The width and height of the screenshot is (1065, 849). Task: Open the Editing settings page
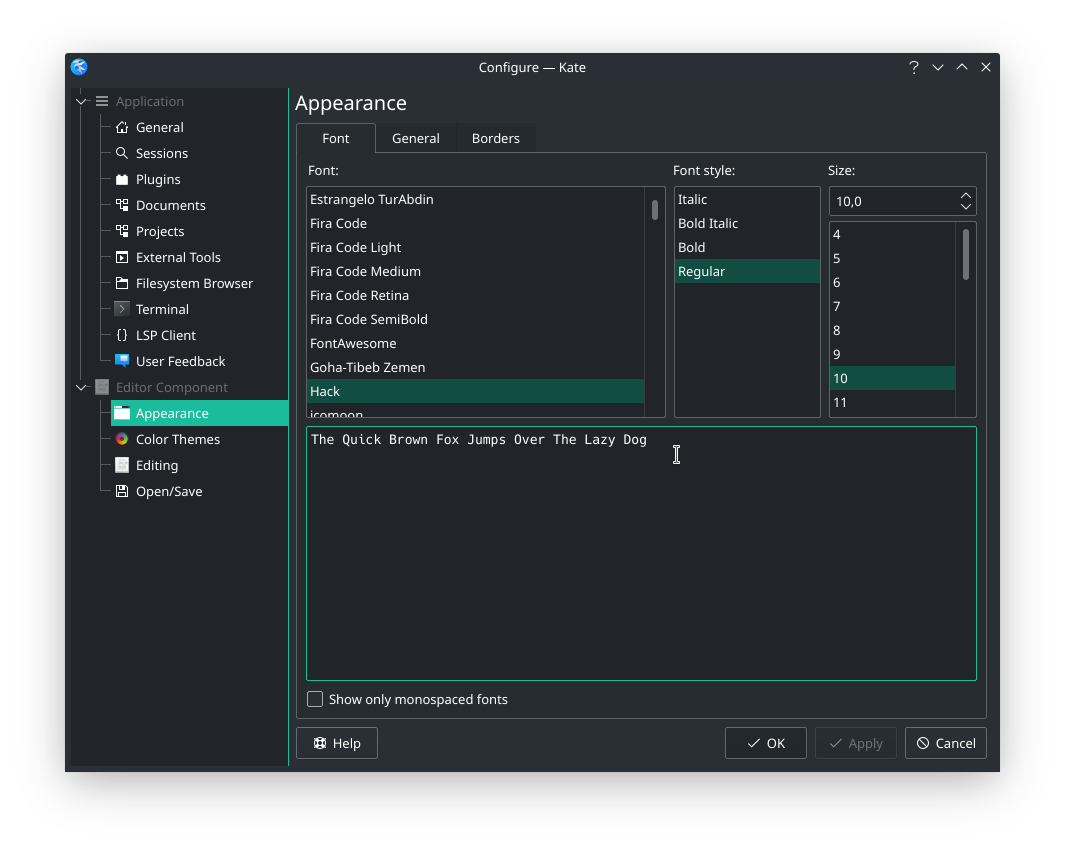[x=157, y=465]
